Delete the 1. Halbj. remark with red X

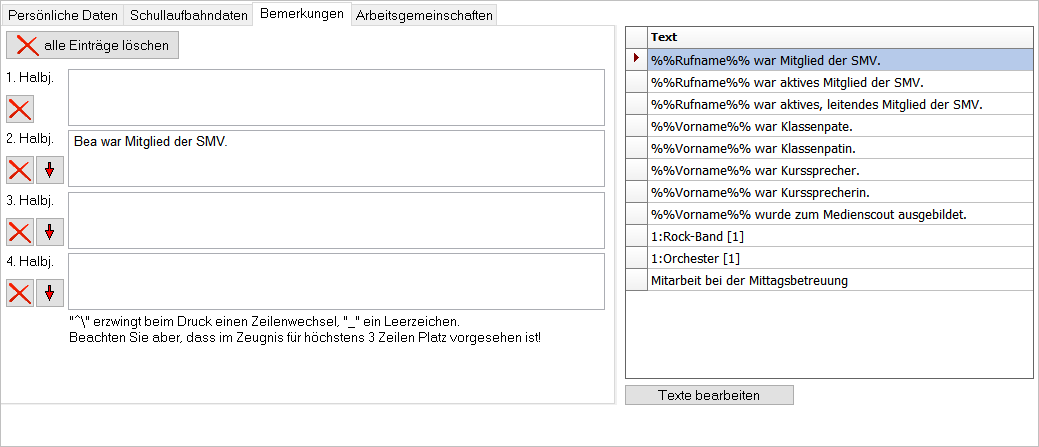coord(20,109)
